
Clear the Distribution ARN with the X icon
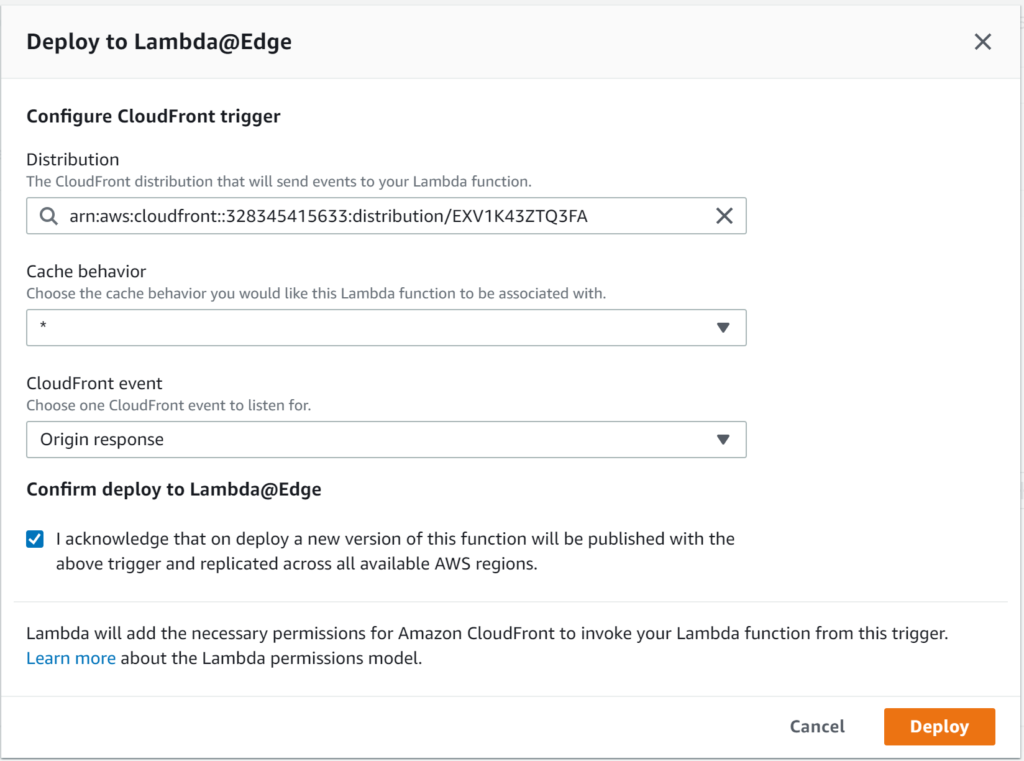724,216
